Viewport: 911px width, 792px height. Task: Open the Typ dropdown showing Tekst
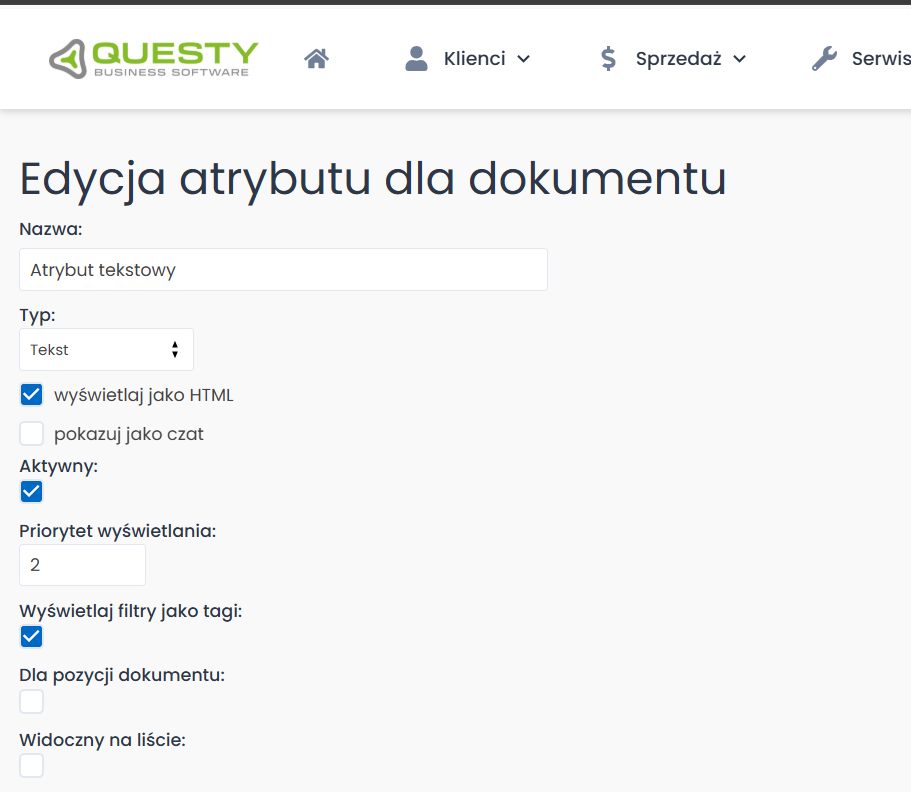click(x=106, y=349)
